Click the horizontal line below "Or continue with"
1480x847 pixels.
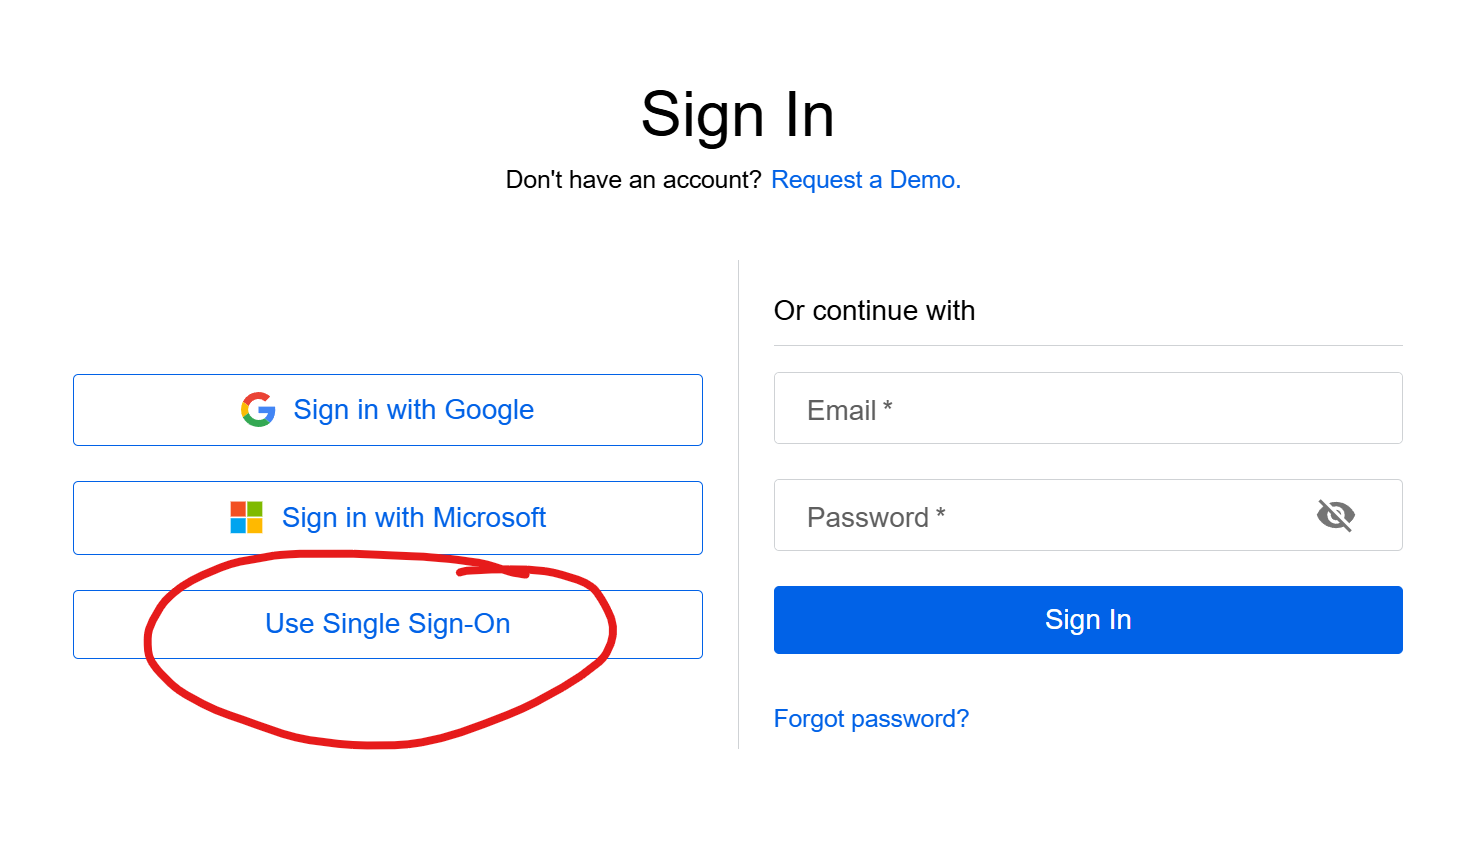(x=1088, y=345)
